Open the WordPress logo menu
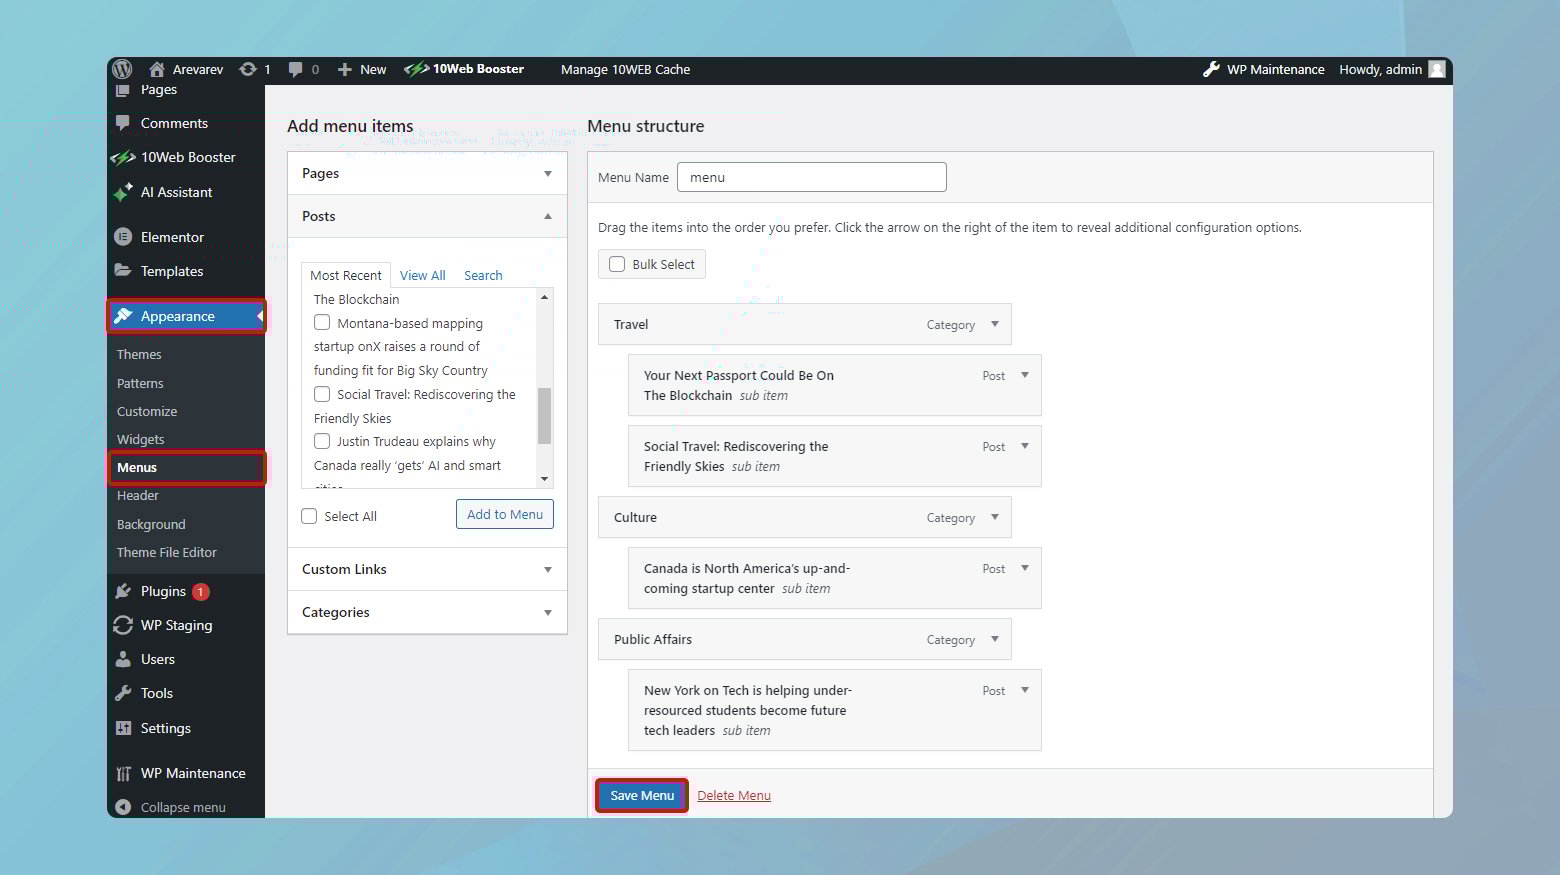1560x875 pixels. tap(122, 69)
